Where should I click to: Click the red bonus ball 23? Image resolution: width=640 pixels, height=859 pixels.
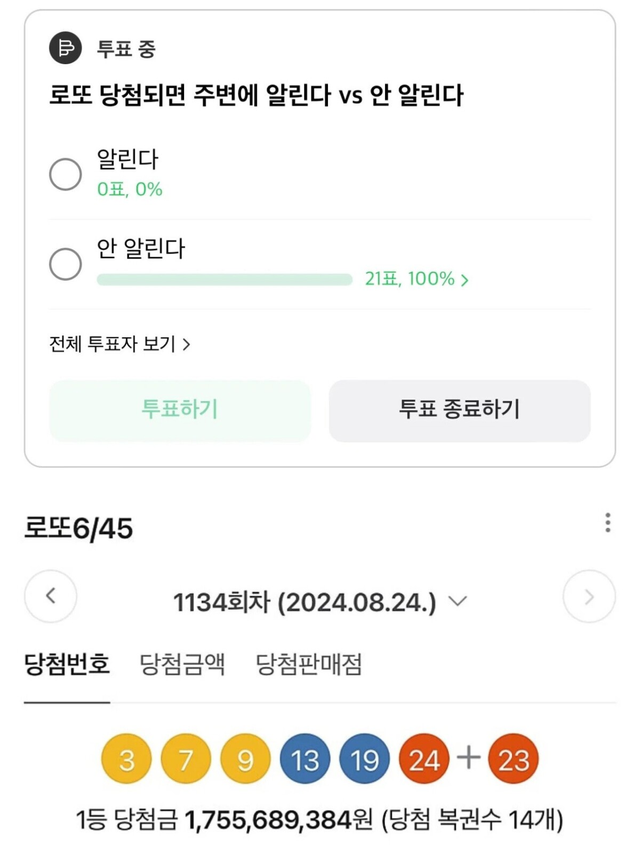point(514,759)
